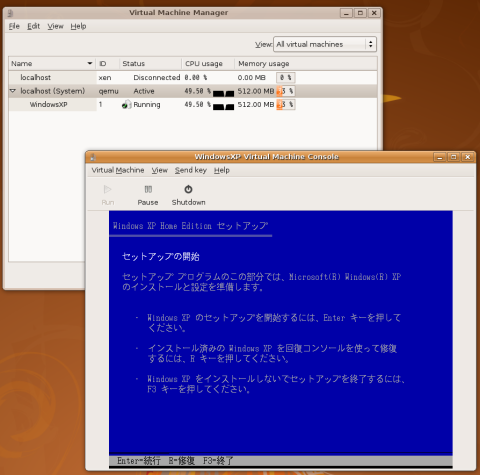Open Help menu in Virtual Machine Manager

78,26
